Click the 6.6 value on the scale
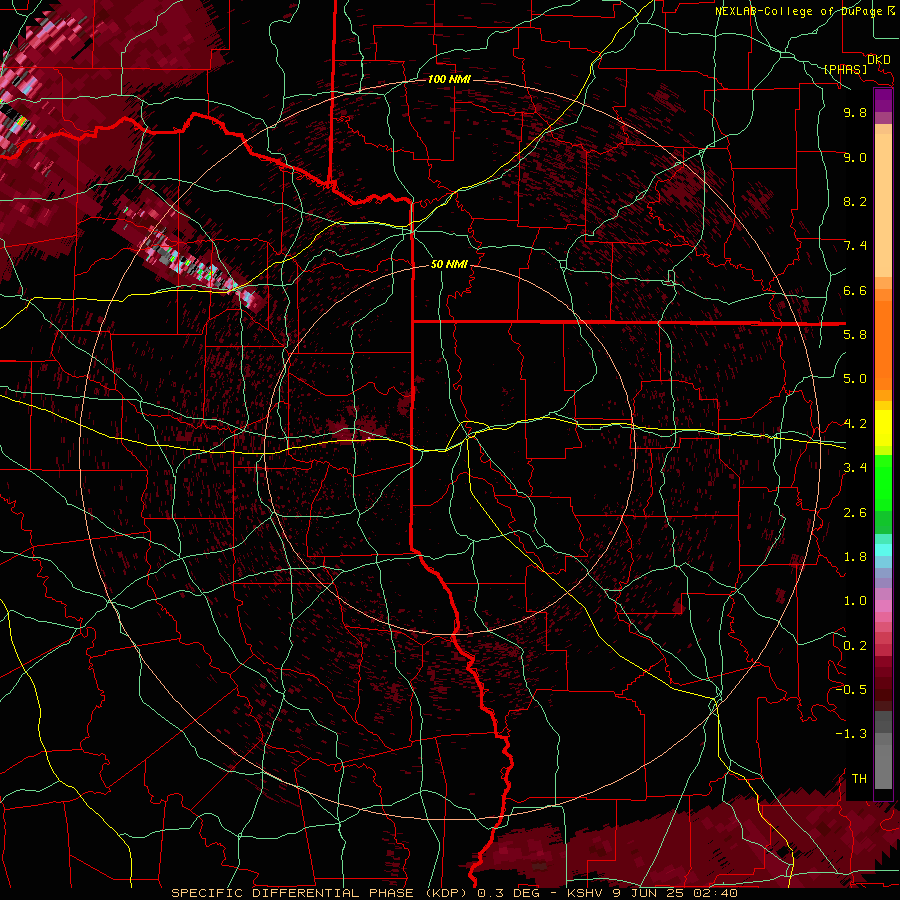This screenshot has height=900, width=900. coord(855,290)
